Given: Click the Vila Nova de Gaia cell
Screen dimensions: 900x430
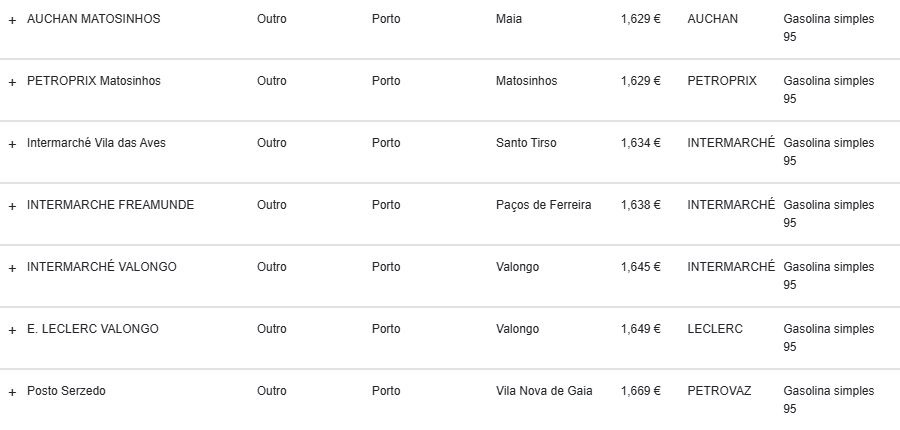Looking at the screenshot, I should pos(544,391).
